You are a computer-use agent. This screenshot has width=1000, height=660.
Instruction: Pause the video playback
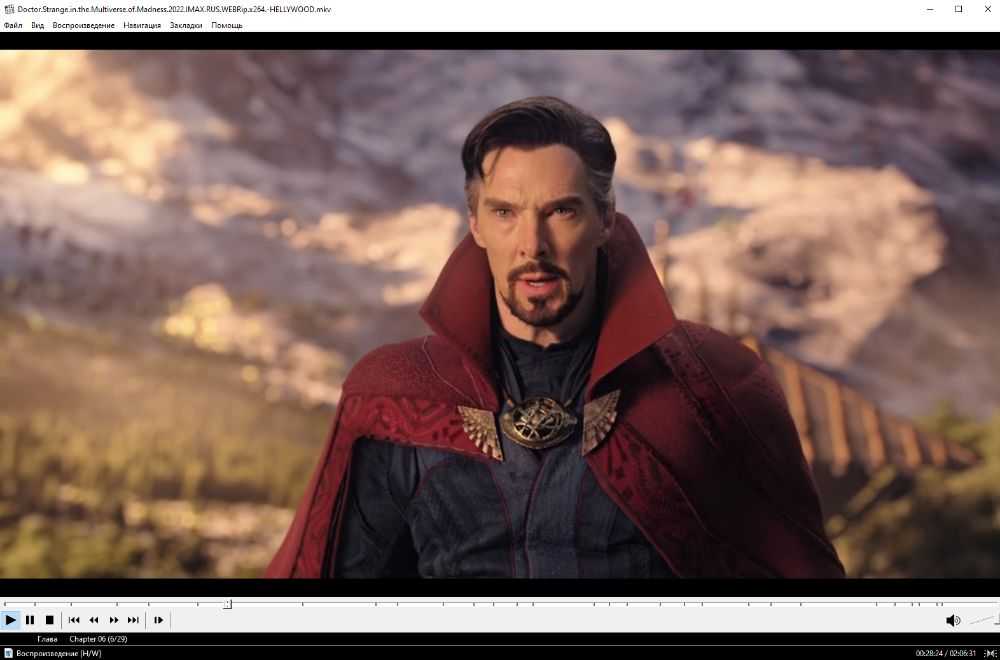click(30, 620)
